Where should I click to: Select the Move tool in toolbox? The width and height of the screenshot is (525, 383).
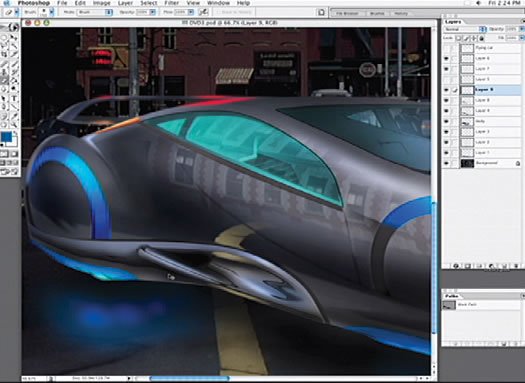(x=14, y=37)
